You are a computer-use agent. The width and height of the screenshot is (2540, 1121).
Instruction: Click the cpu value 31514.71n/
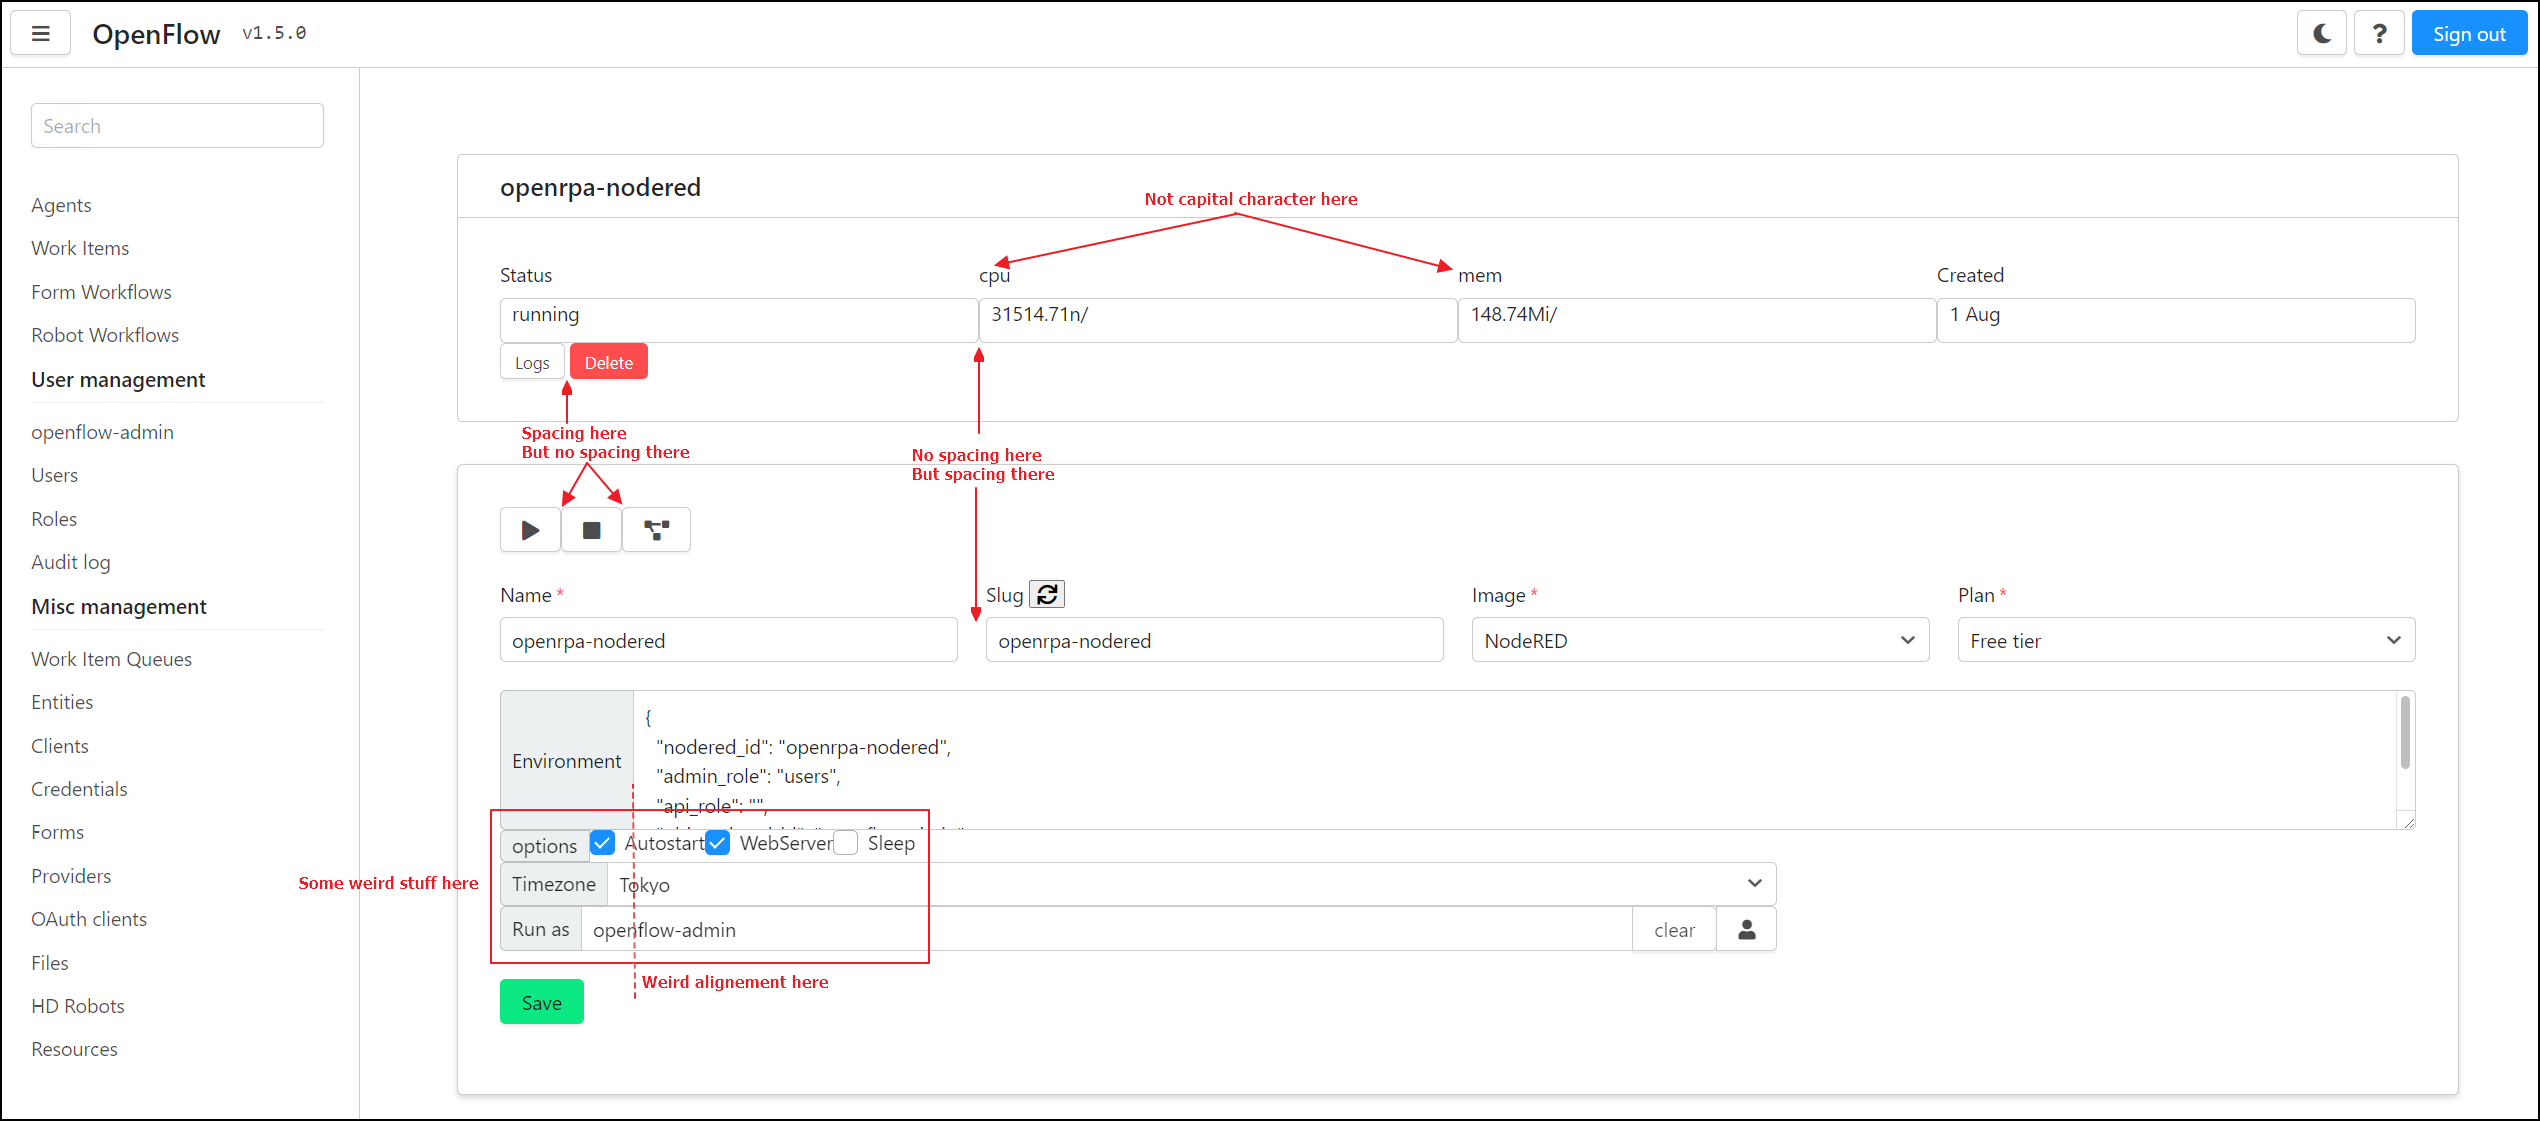pyautogui.click(x=1218, y=320)
